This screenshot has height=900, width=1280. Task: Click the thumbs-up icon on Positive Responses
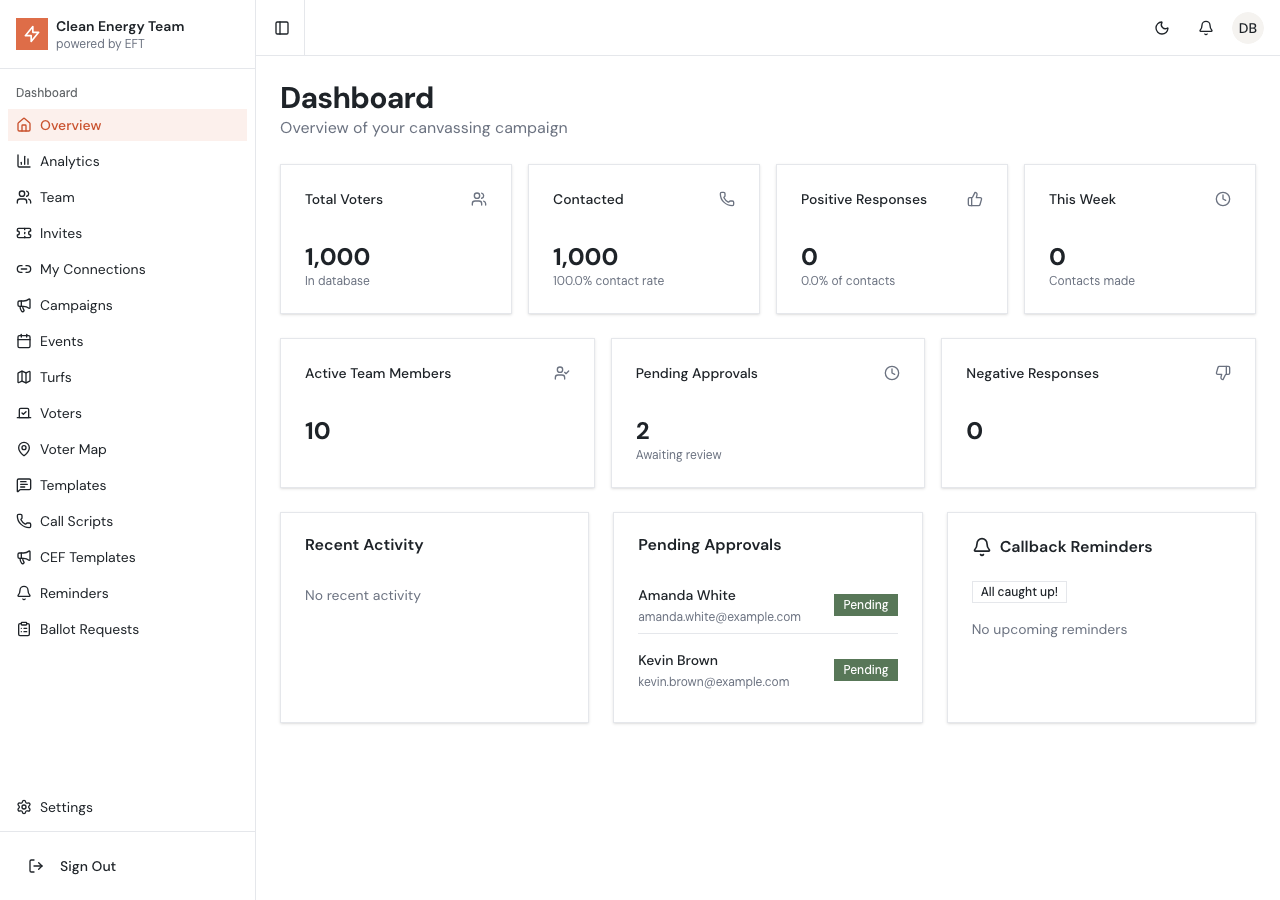(975, 199)
